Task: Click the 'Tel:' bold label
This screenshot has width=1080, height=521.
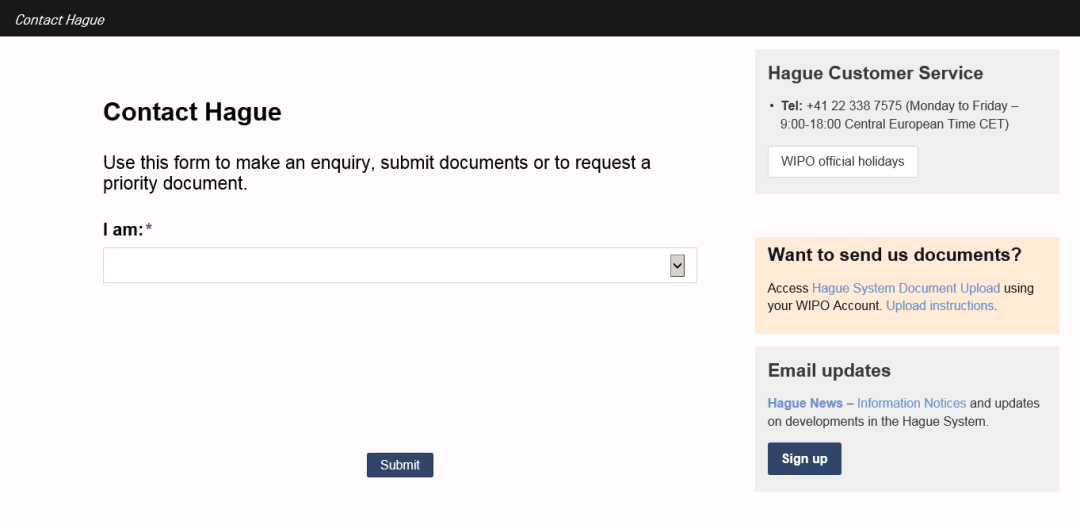Action: tap(791, 106)
